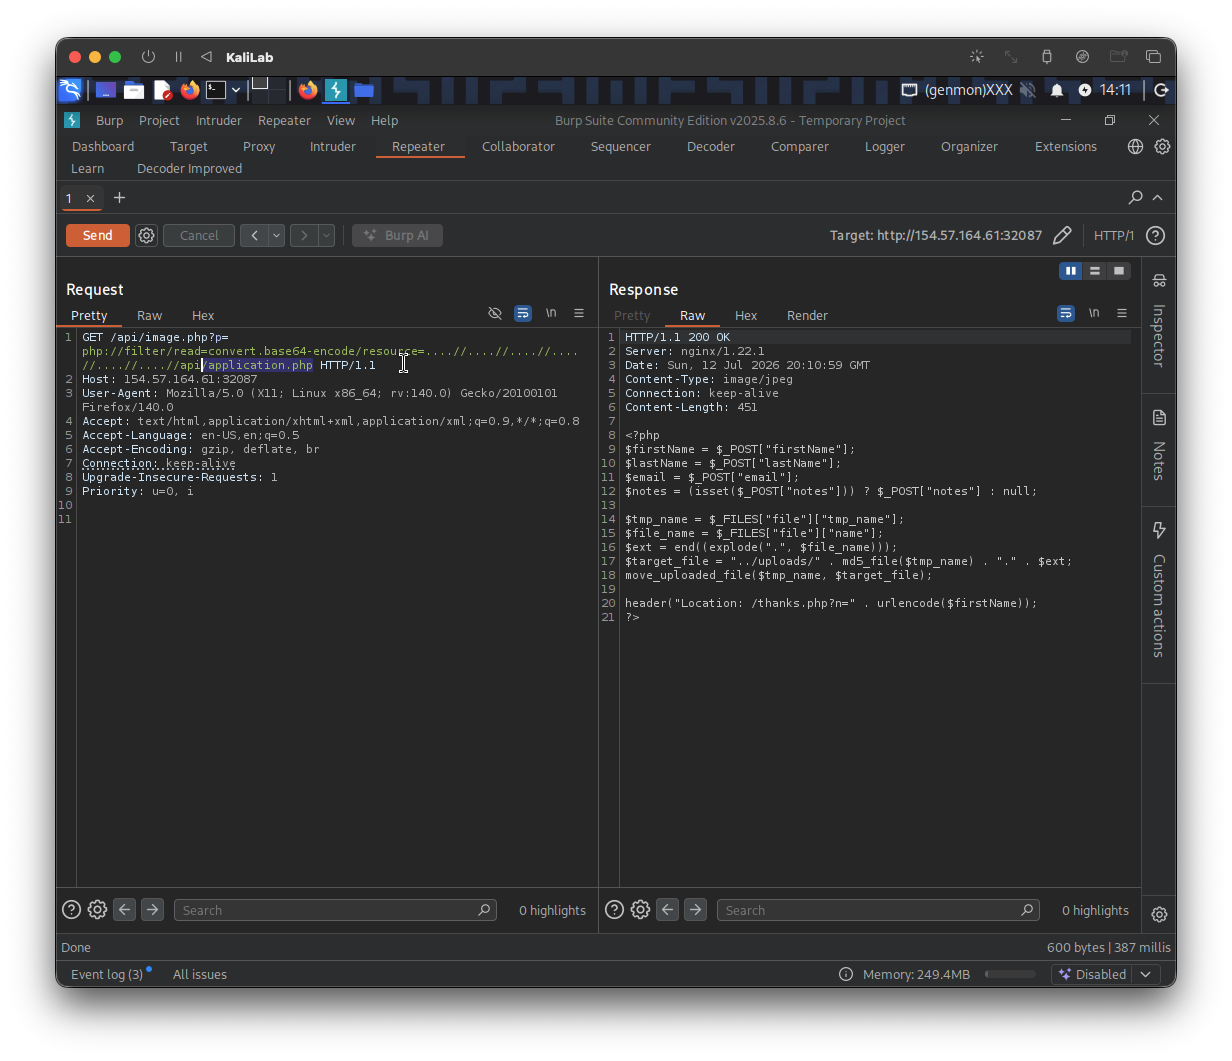This screenshot has height=1061, width=1232.
Task: Open the terminal emulator launcher in panel
Action: (x=216, y=90)
